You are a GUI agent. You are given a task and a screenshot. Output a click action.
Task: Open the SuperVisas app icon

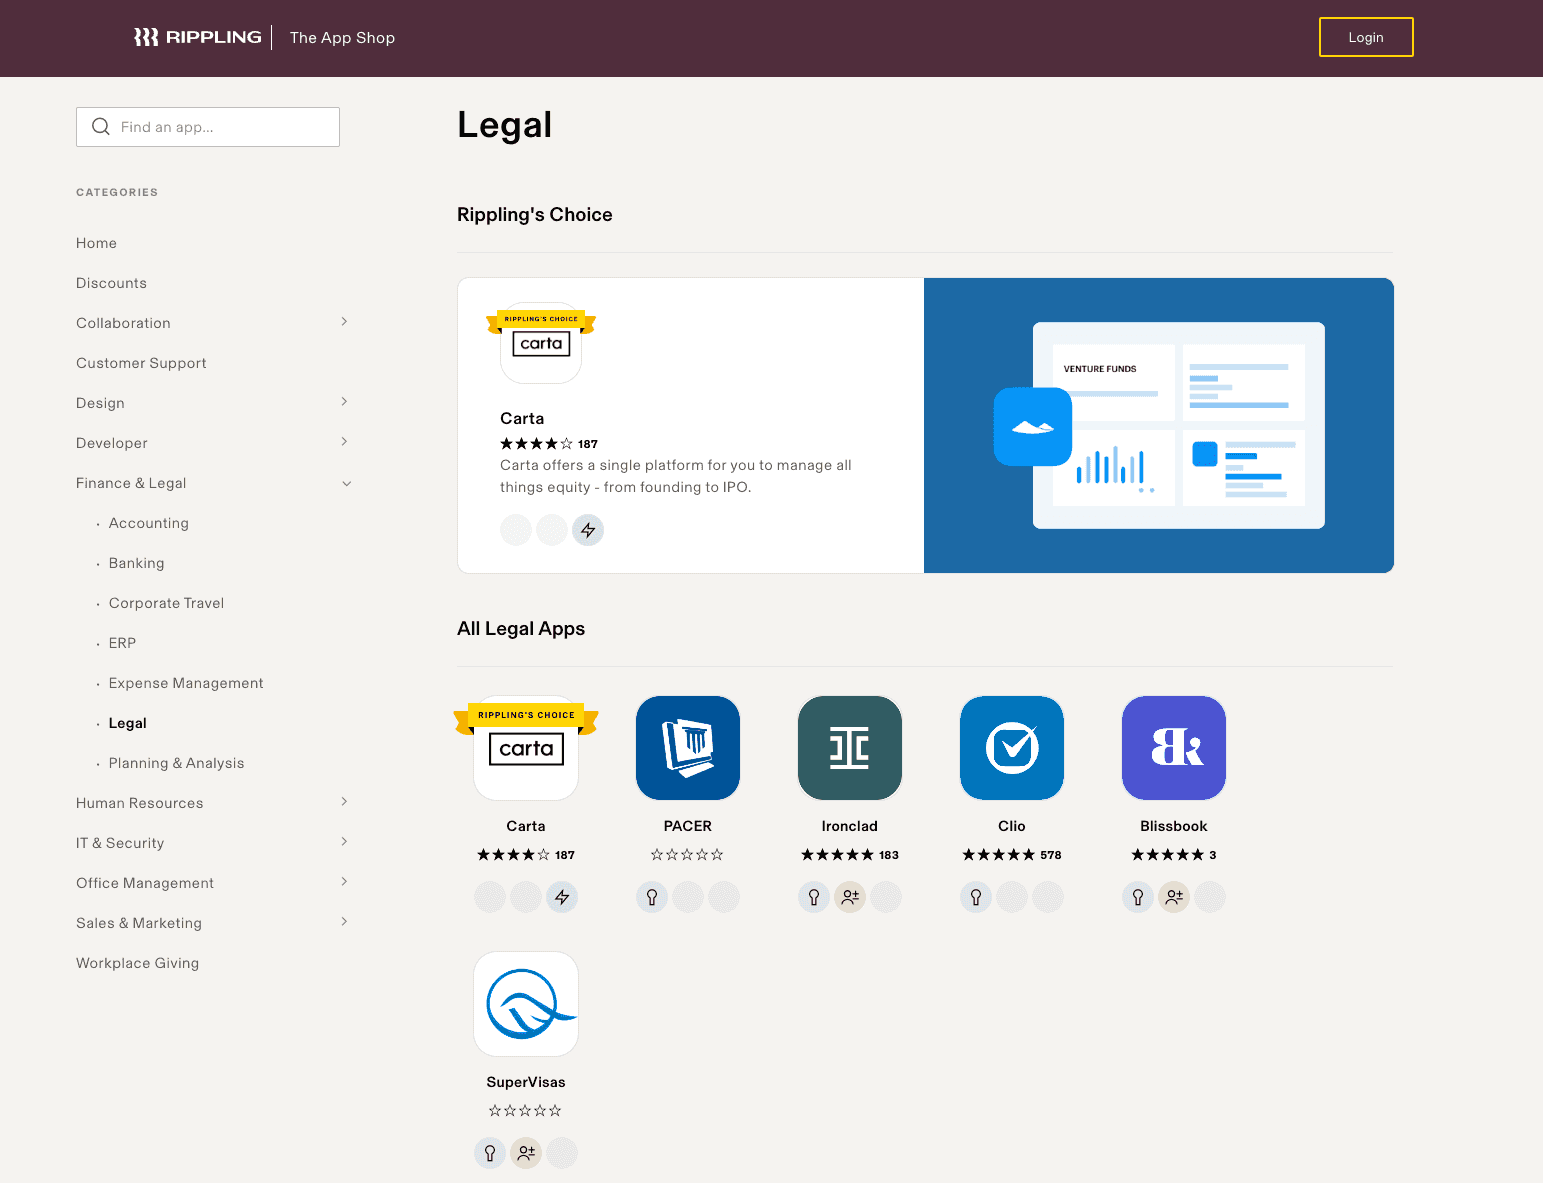(x=526, y=1004)
